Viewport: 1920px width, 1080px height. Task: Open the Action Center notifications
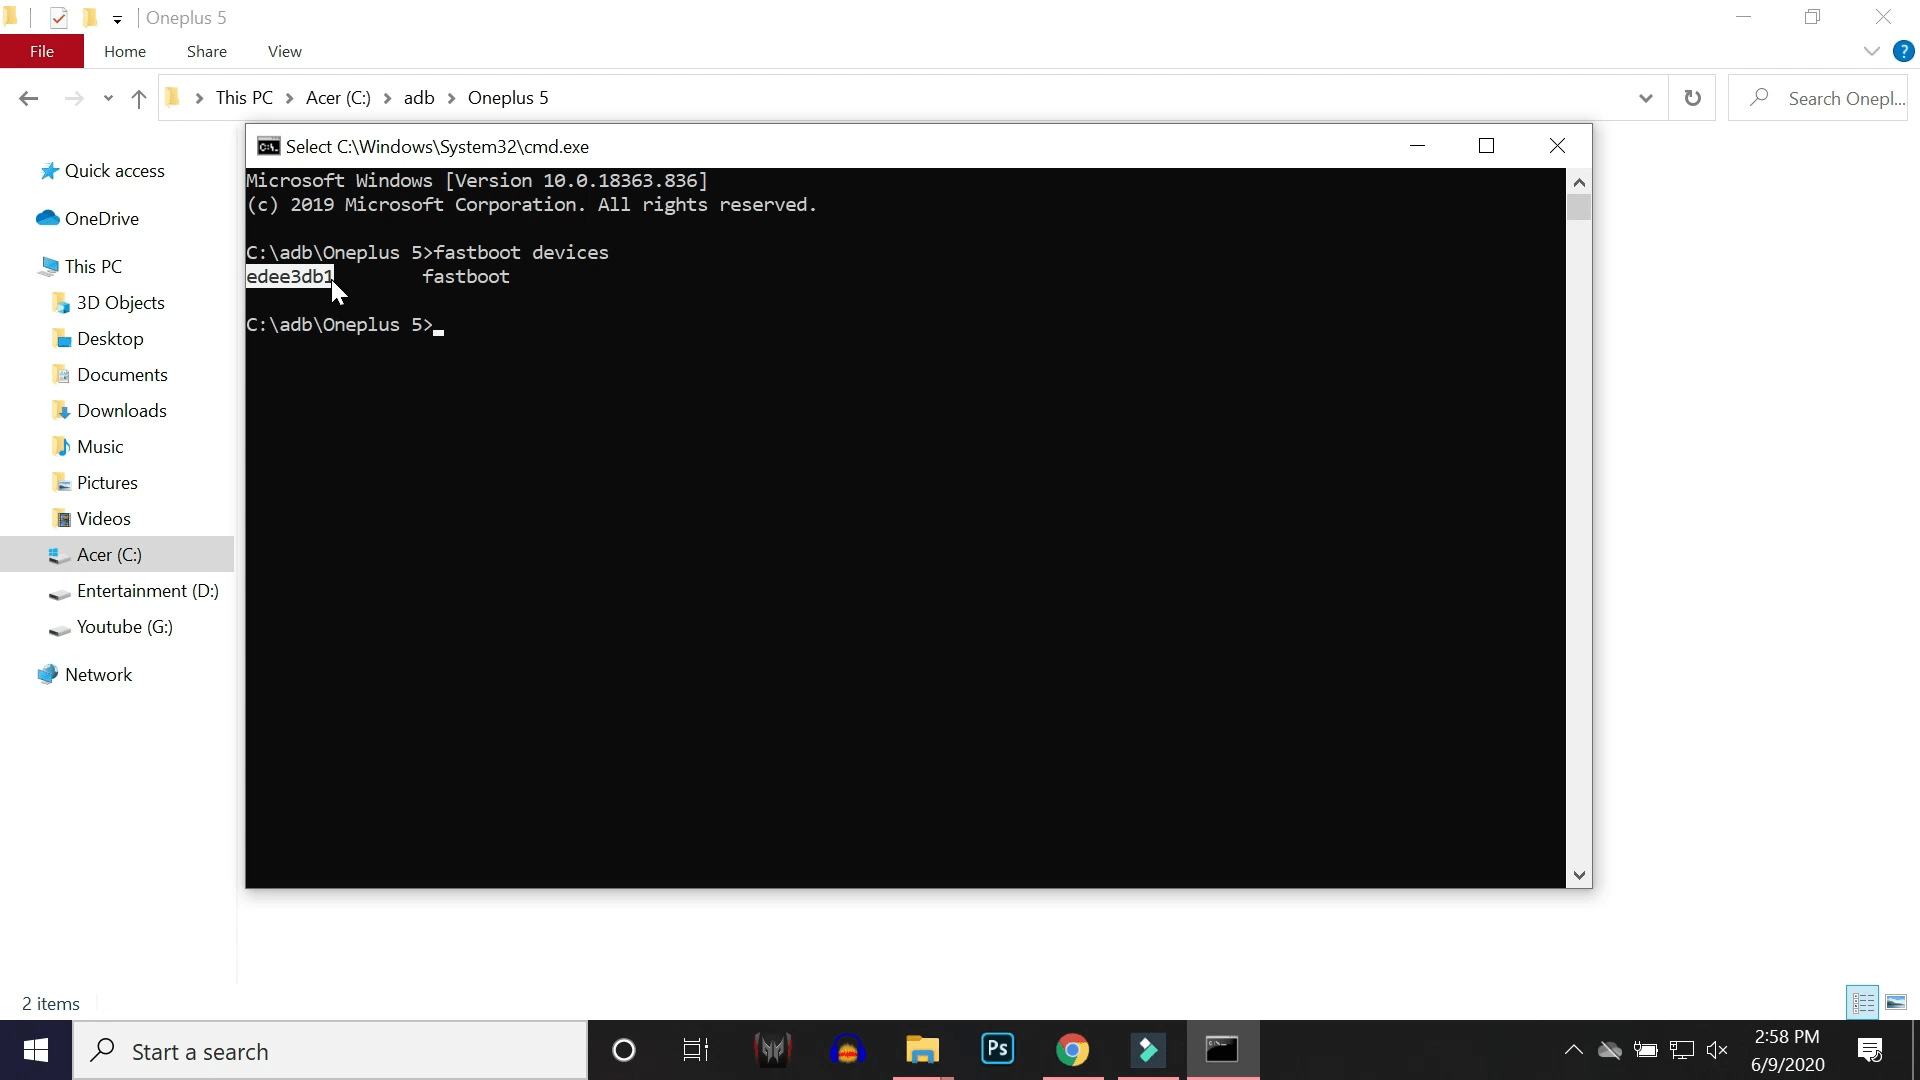(1870, 1050)
